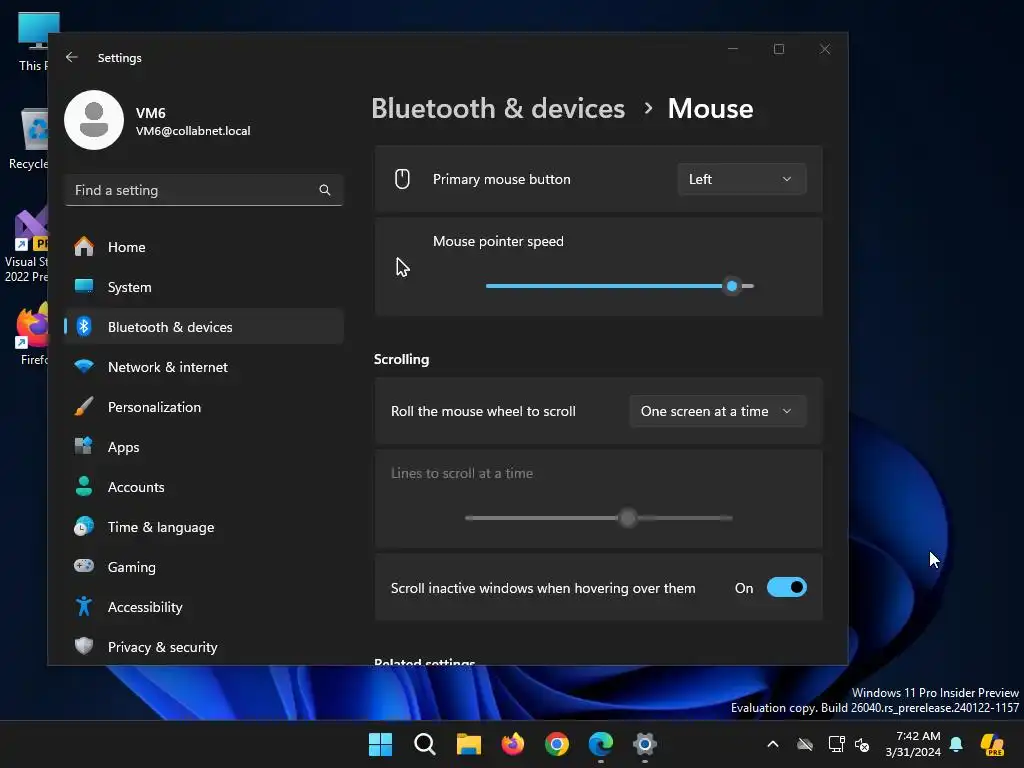Launch File Explorer from taskbar
This screenshot has width=1024, height=768.
(x=468, y=744)
